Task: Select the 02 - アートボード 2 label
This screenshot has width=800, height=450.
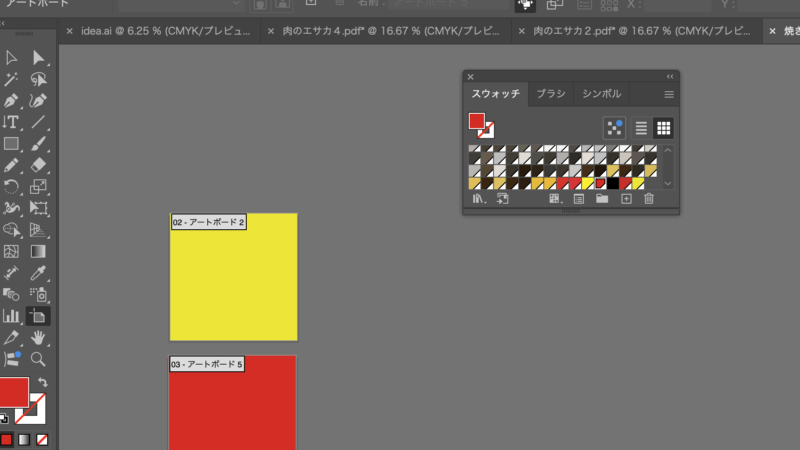Action: coord(208,221)
